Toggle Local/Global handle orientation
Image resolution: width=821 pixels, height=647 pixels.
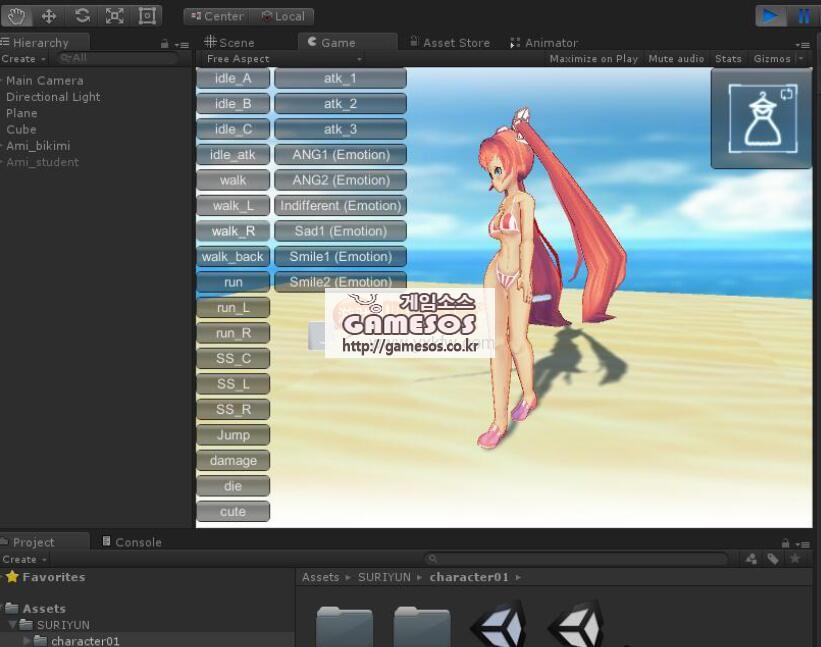283,16
